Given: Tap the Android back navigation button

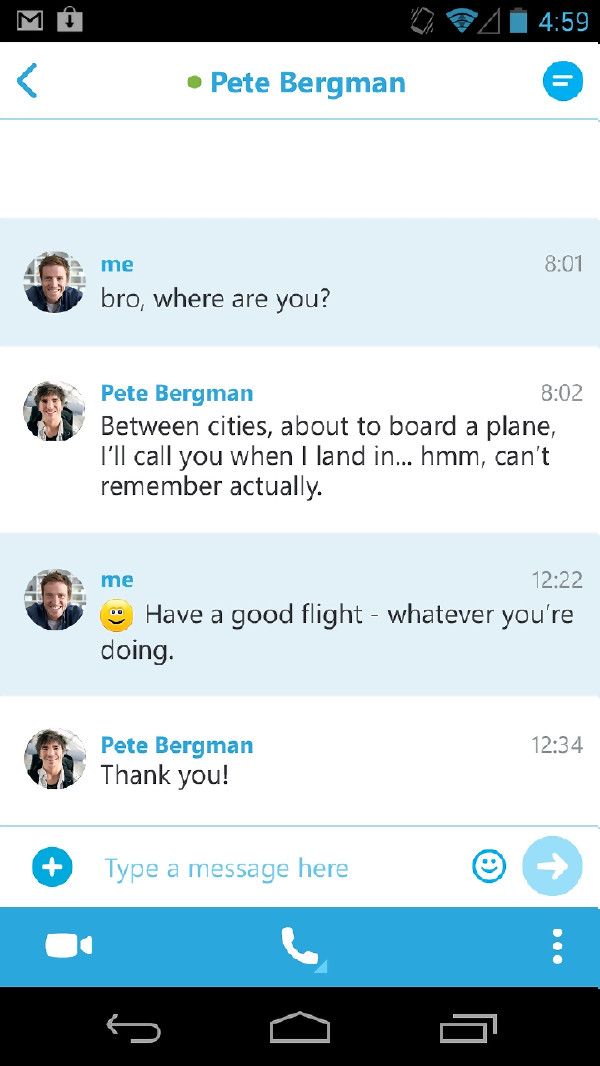Looking at the screenshot, I should (x=133, y=1027).
